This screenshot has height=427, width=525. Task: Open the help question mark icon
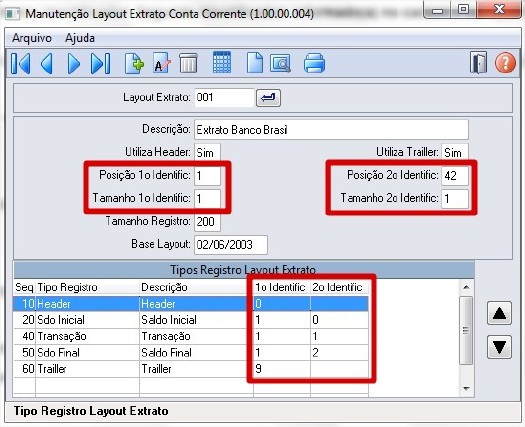(x=505, y=63)
